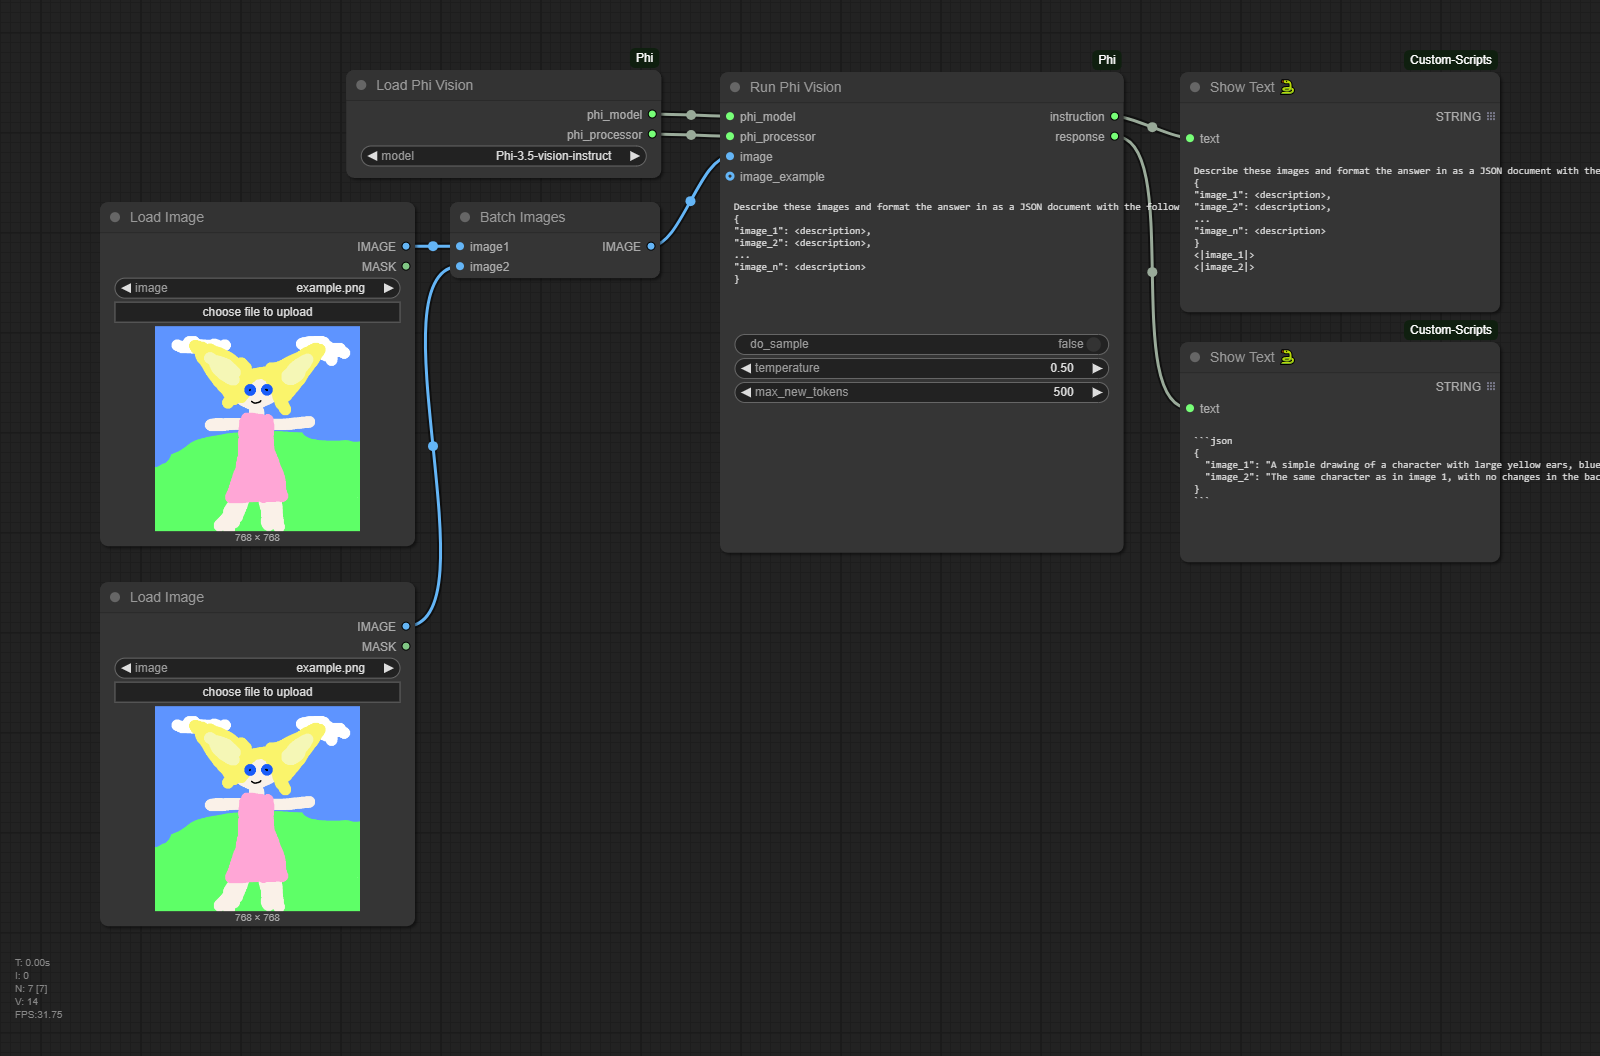Viewport: 1600px width, 1056px height.
Task: Click the IMAGE output port of the Load Image node wired to image2
Action: point(406,627)
